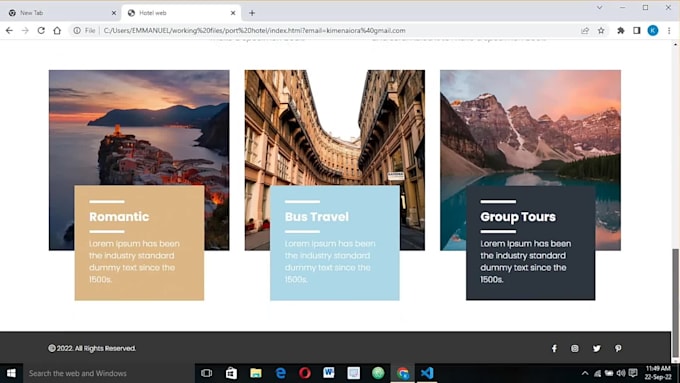Click the Search the web and Windows box
This screenshot has width=680, height=383.
tap(108, 373)
